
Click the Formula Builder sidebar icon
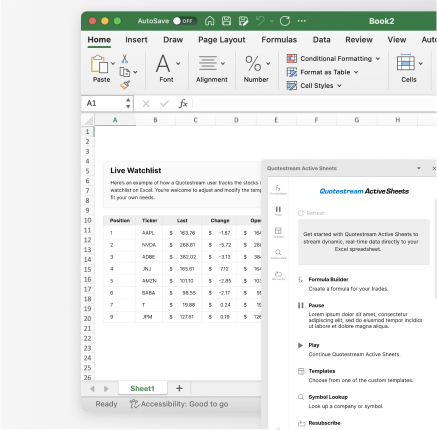pyautogui.click(x=278, y=190)
